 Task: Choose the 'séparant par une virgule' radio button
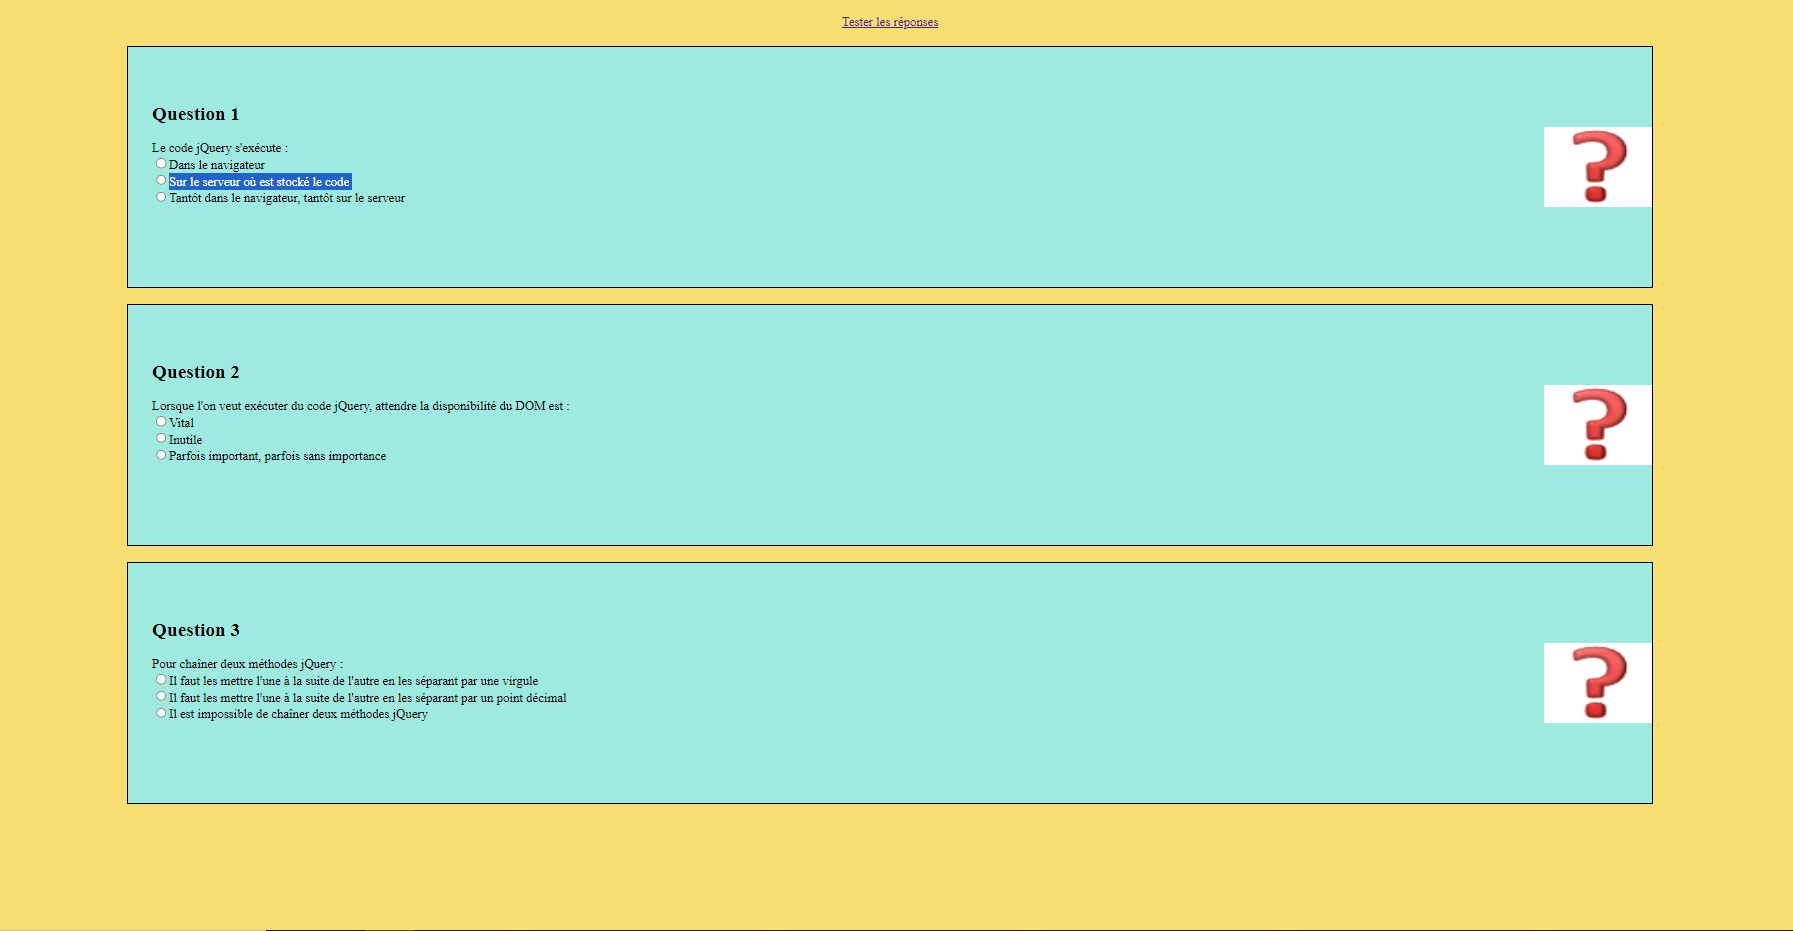161,679
